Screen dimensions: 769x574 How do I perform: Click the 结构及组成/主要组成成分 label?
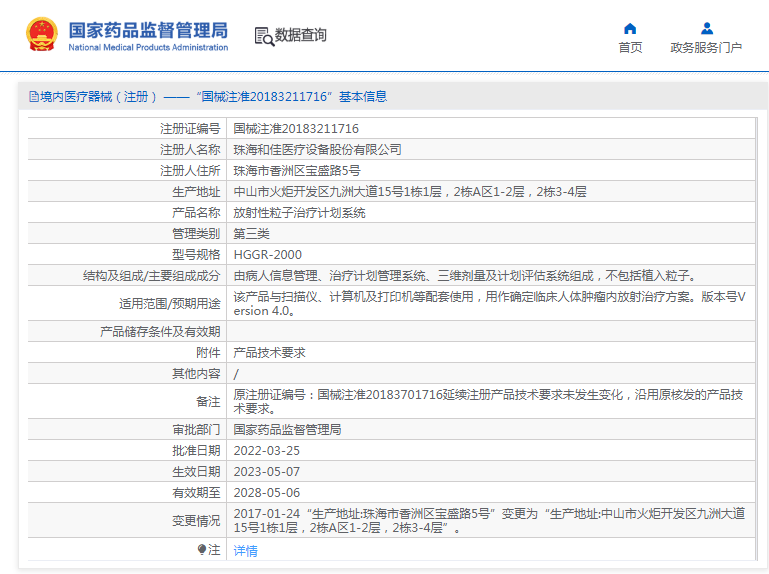click(152, 276)
